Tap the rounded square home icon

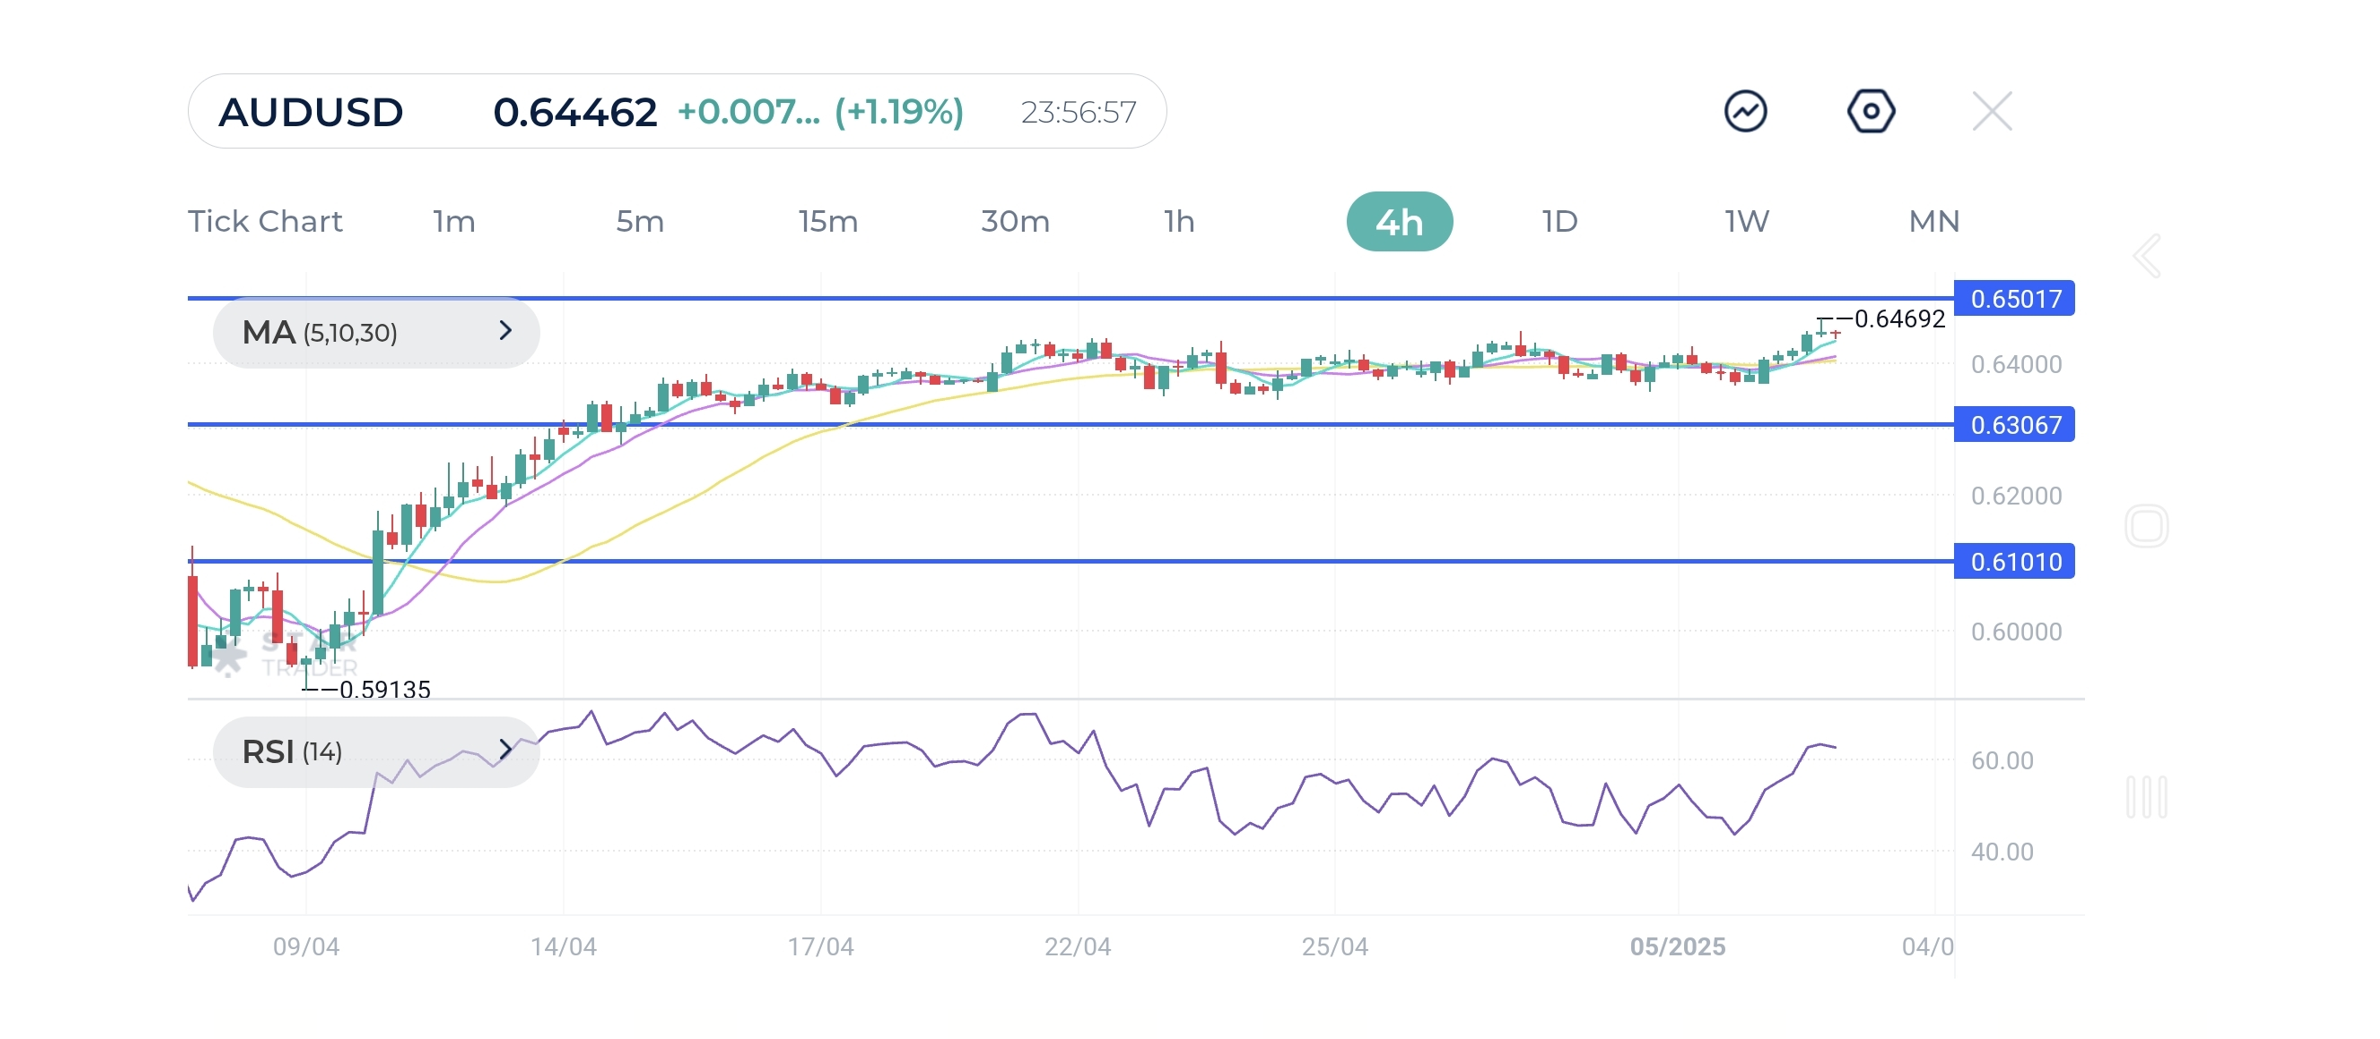coord(2146,526)
